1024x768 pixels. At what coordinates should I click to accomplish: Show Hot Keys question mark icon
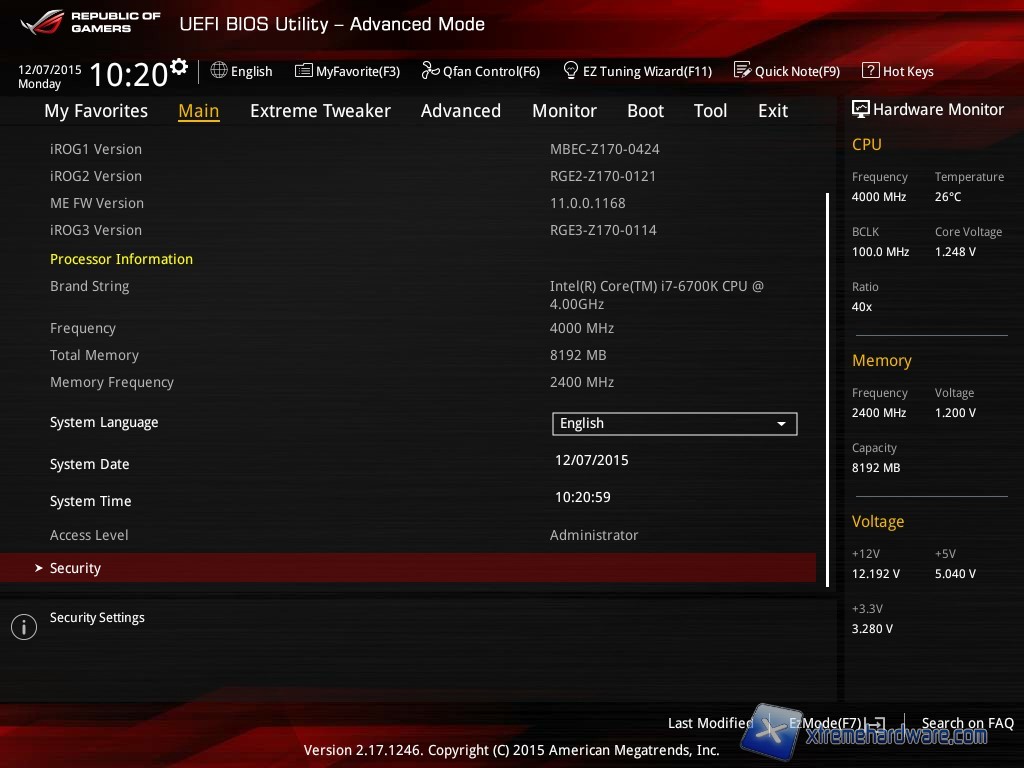pos(870,71)
